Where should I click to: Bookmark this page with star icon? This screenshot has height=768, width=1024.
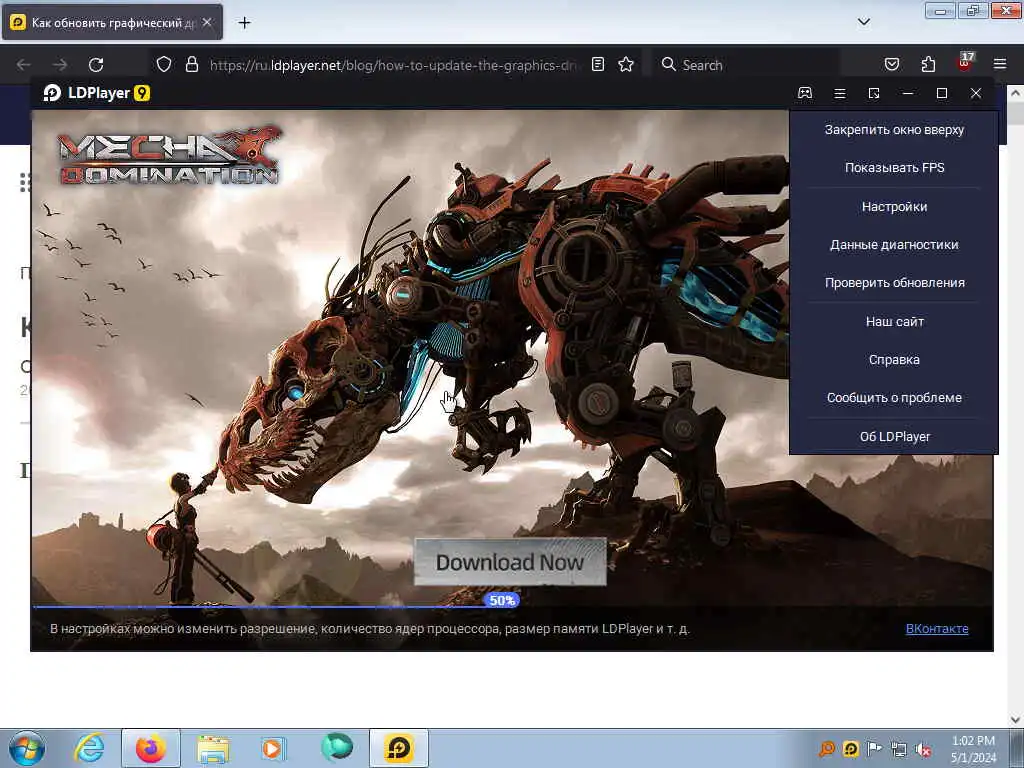[x=626, y=64]
